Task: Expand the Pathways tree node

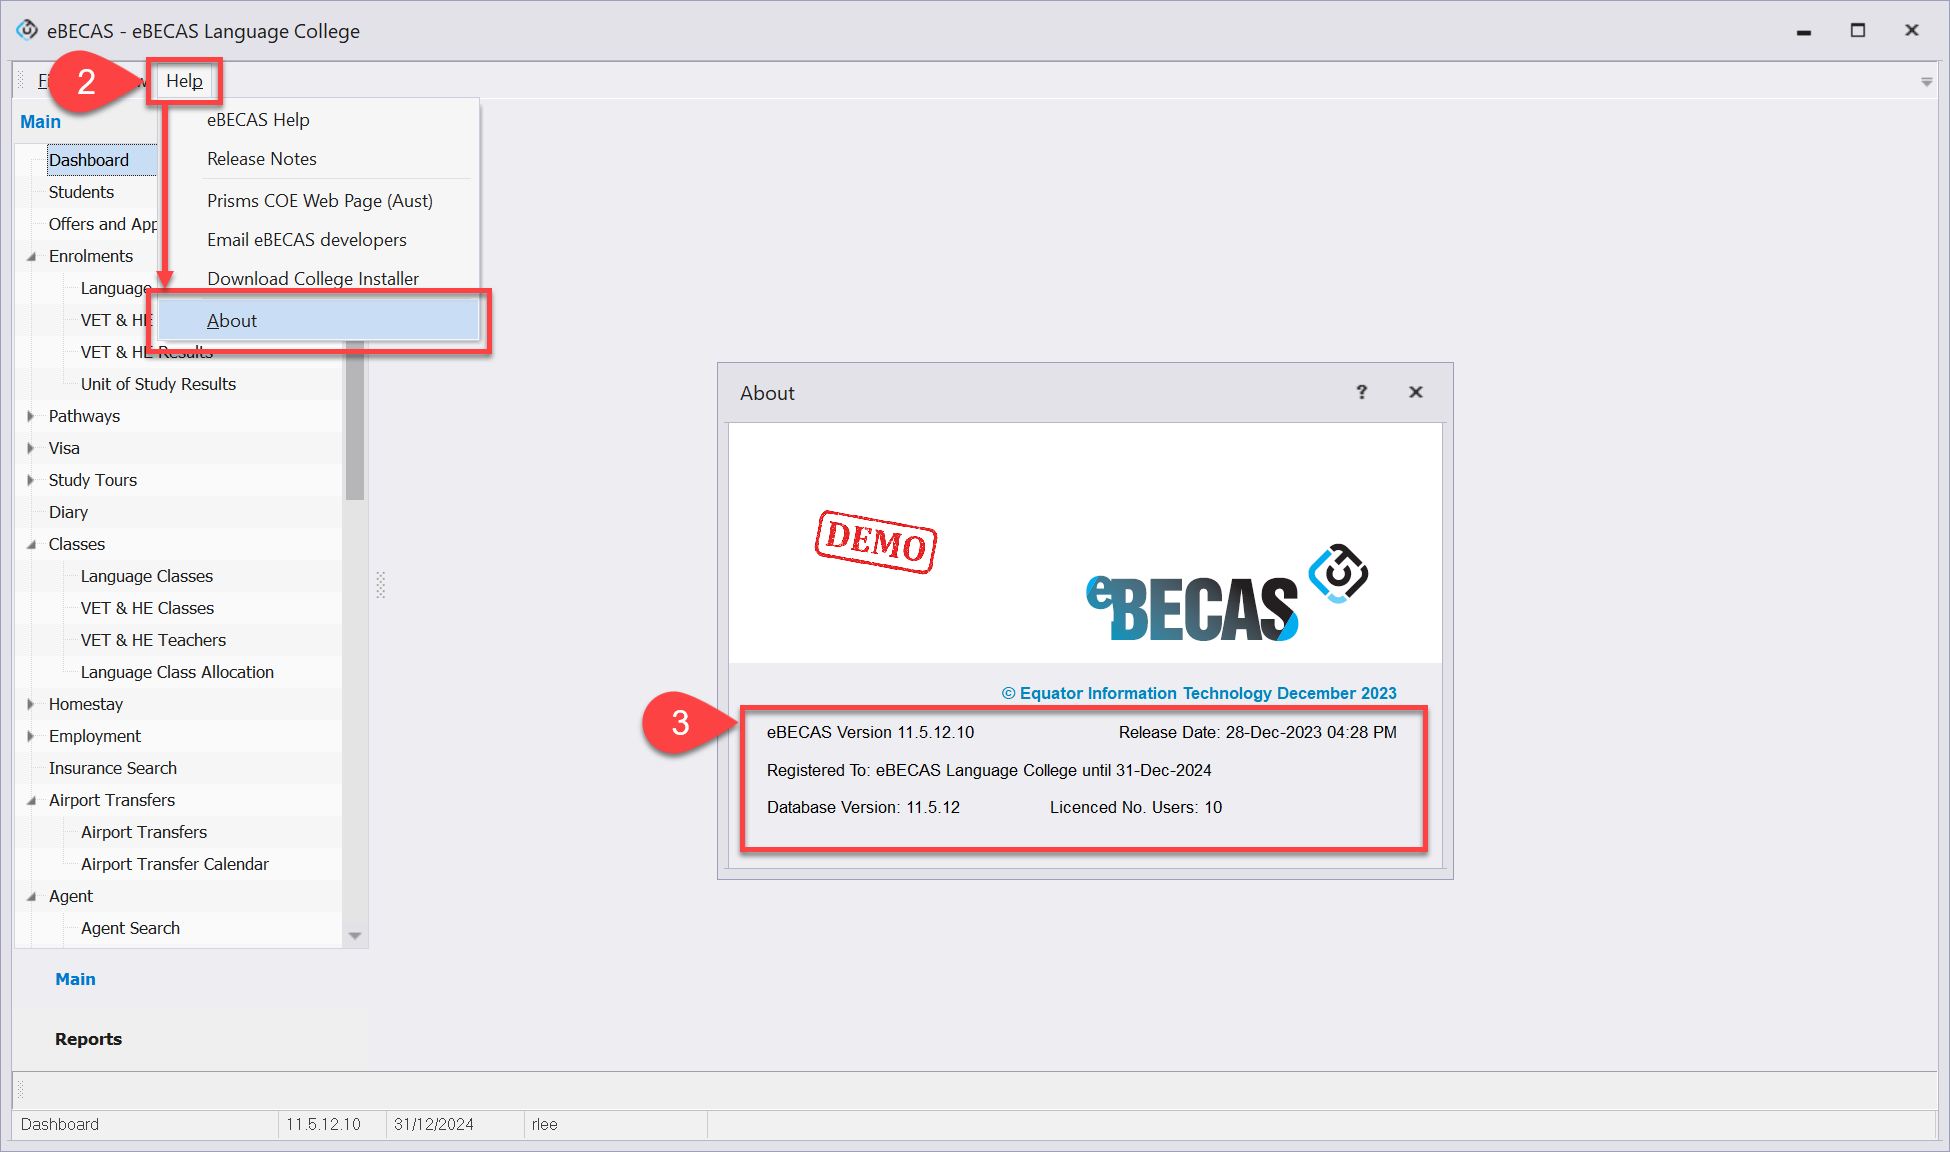Action: [30, 416]
